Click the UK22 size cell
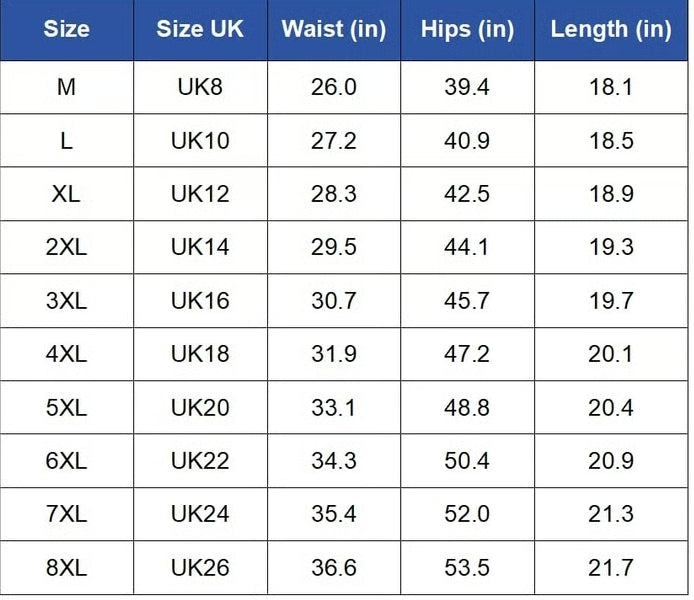Viewport: 694px width, 600px height. pyautogui.click(x=200, y=461)
